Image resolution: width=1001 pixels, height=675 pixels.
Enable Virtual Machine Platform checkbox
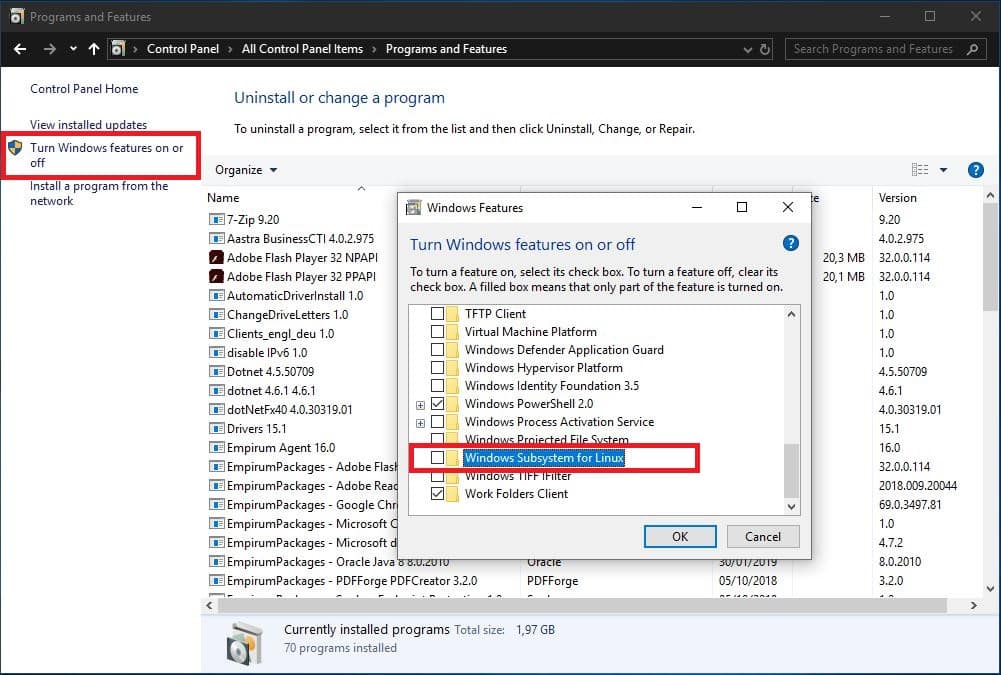pyautogui.click(x=437, y=331)
